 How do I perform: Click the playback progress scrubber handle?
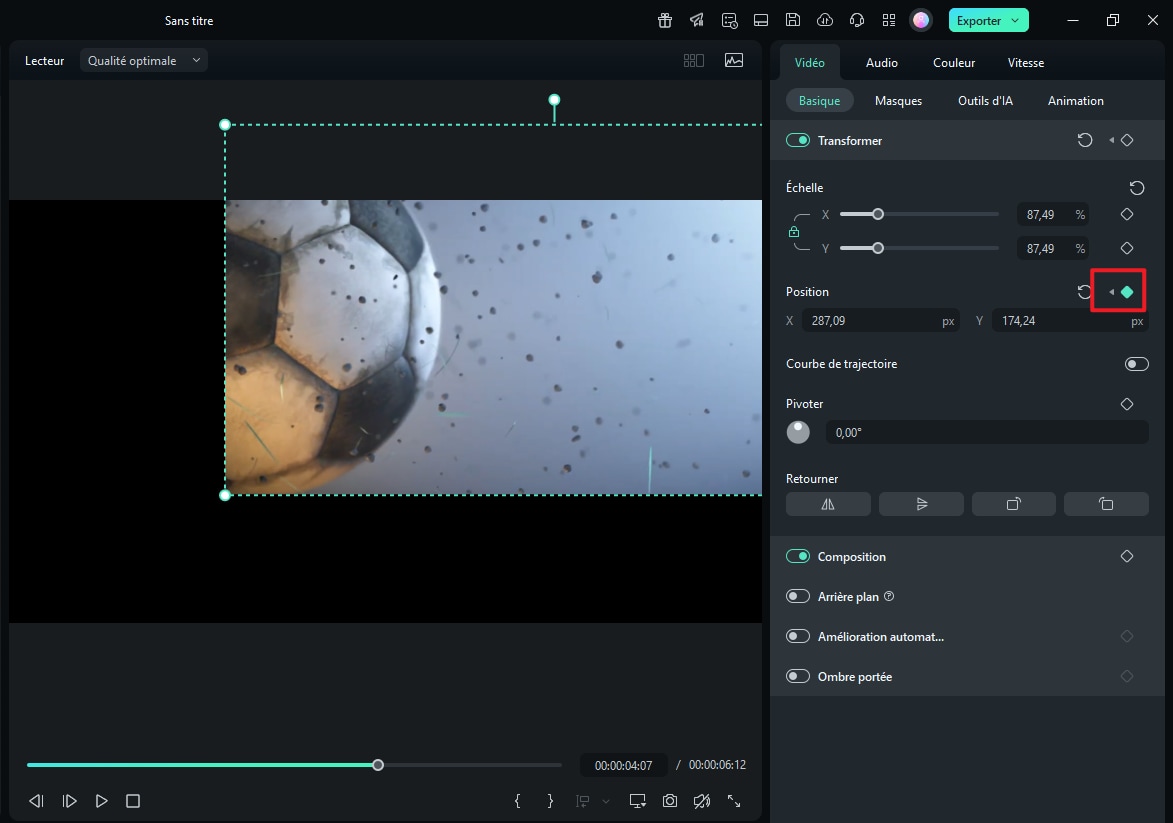[x=378, y=765]
